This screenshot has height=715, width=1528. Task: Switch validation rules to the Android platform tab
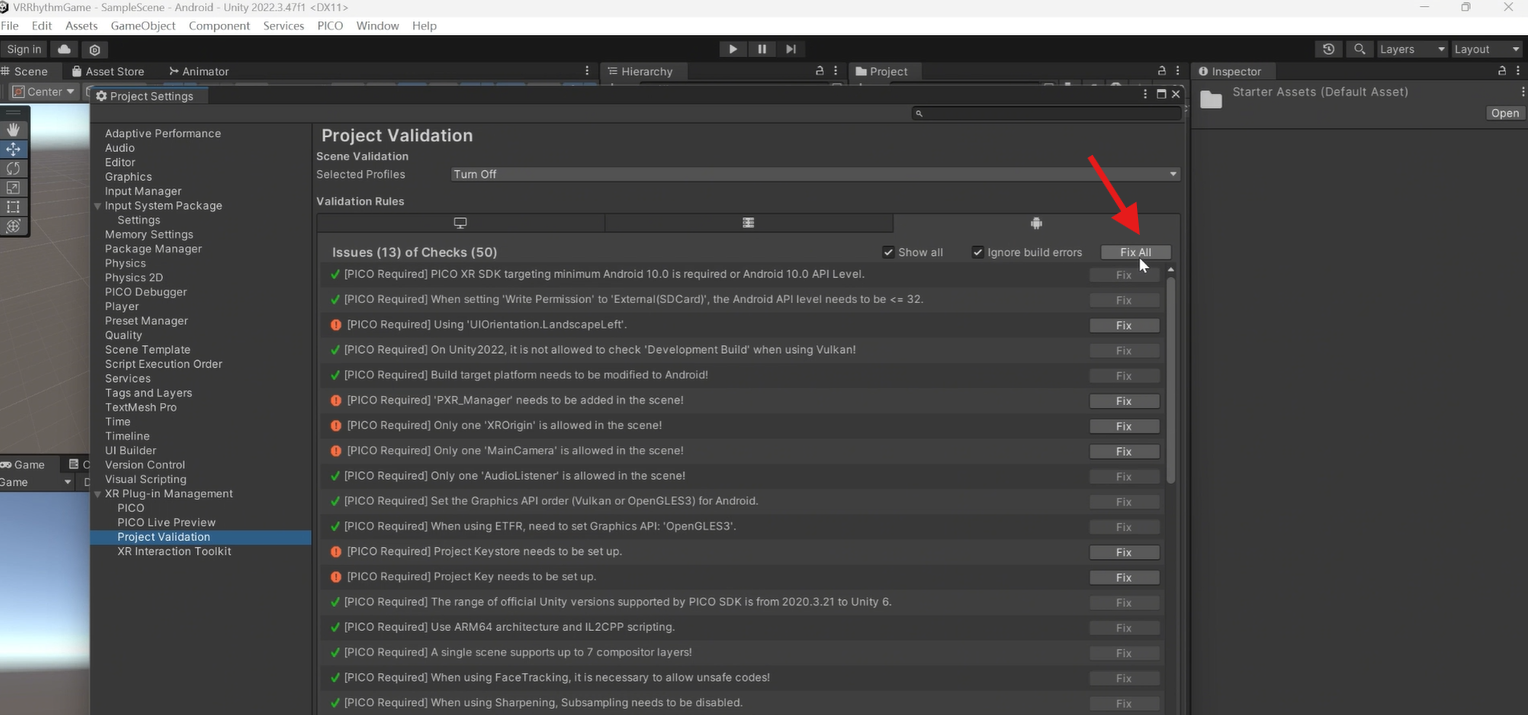pyautogui.click(x=1036, y=223)
